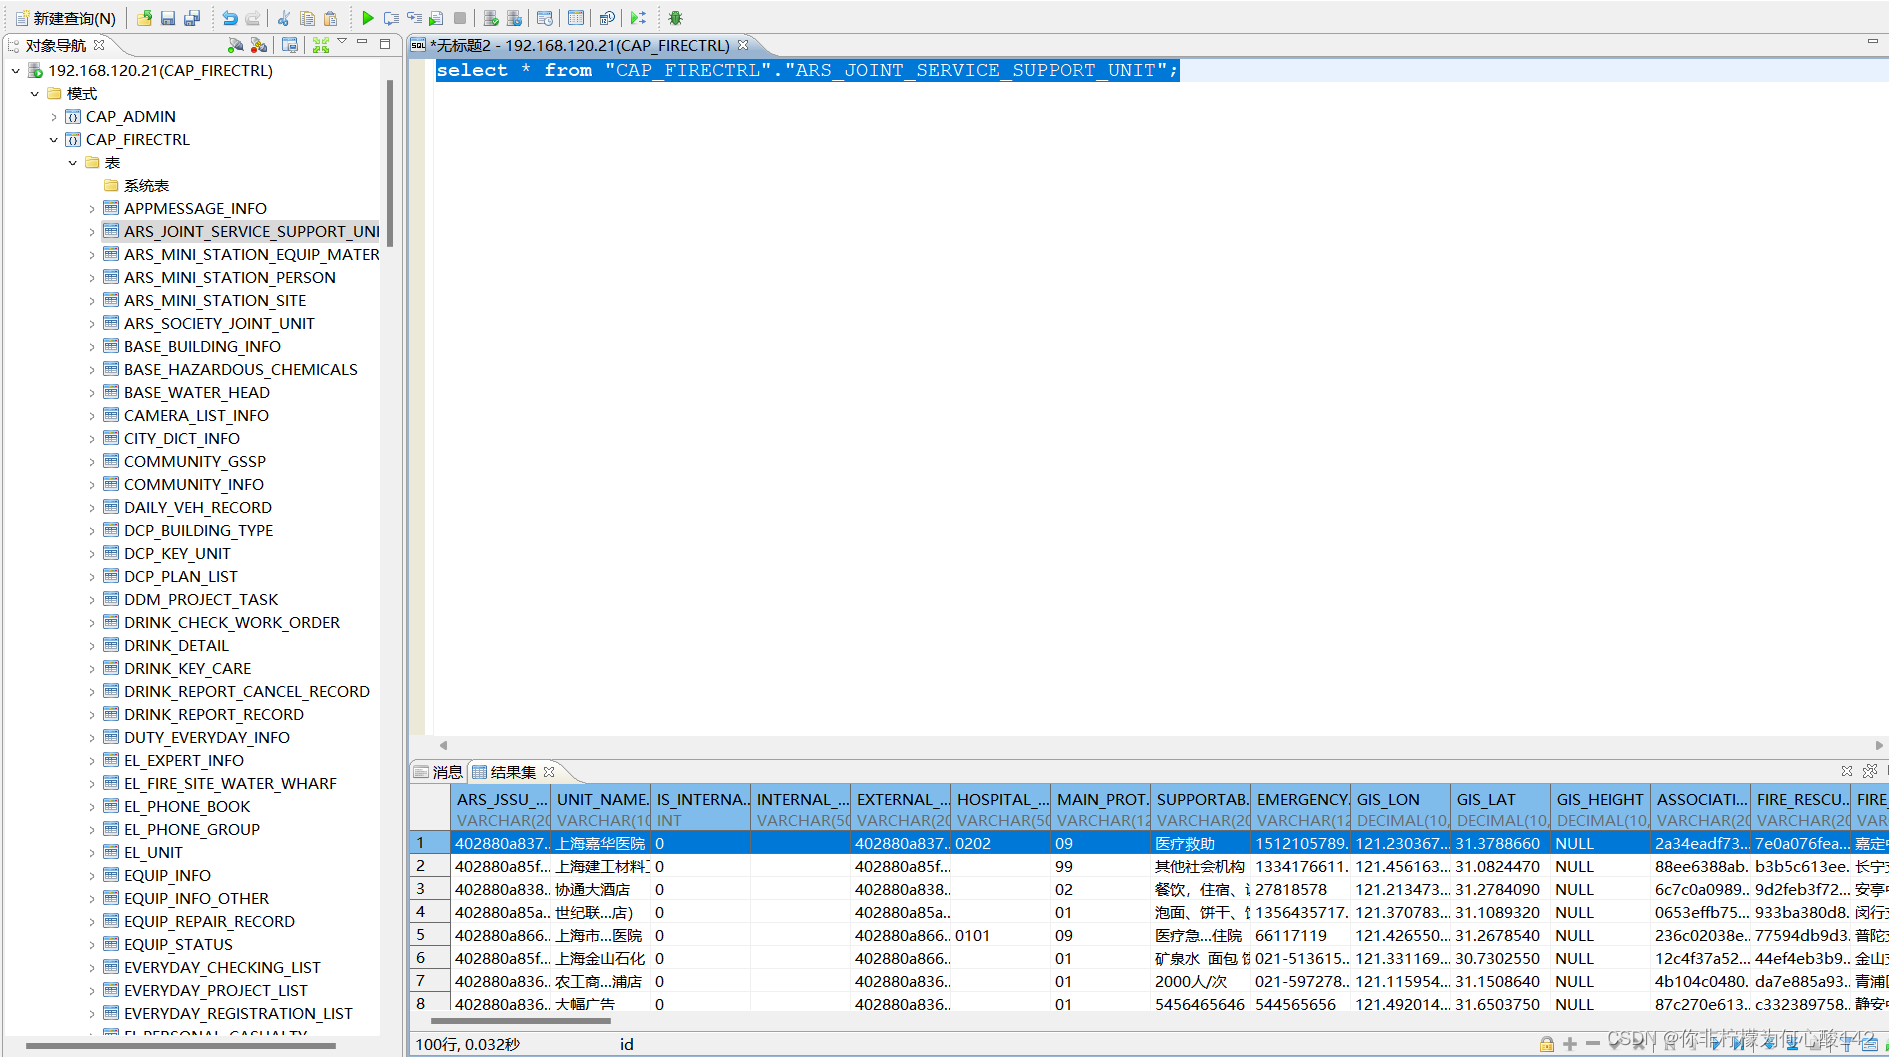This screenshot has height=1057, width=1889.
Task: Click the paste clipboard icon
Action: 330,18
